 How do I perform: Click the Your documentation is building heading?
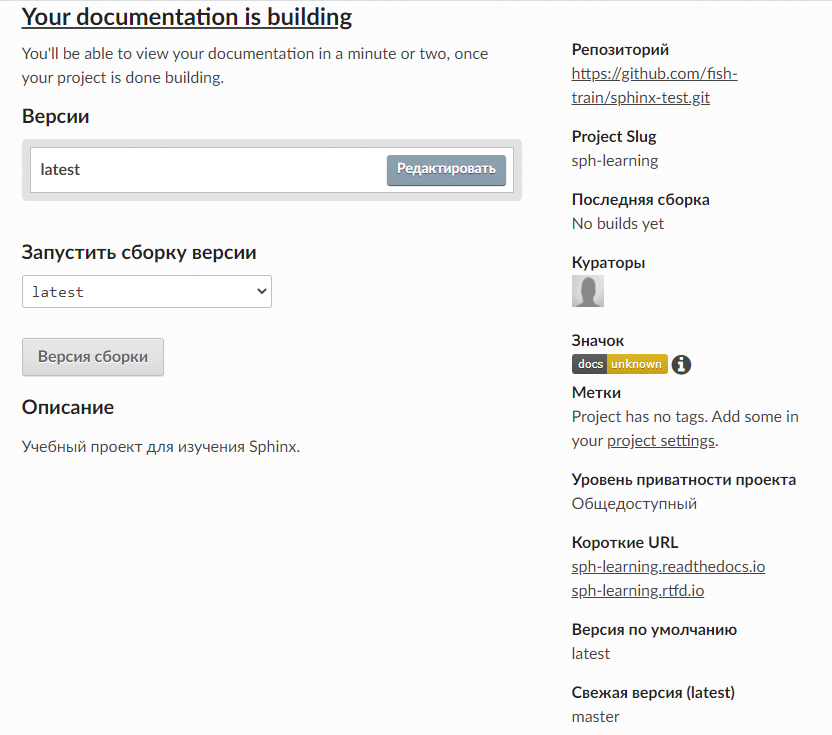[187, 17]
